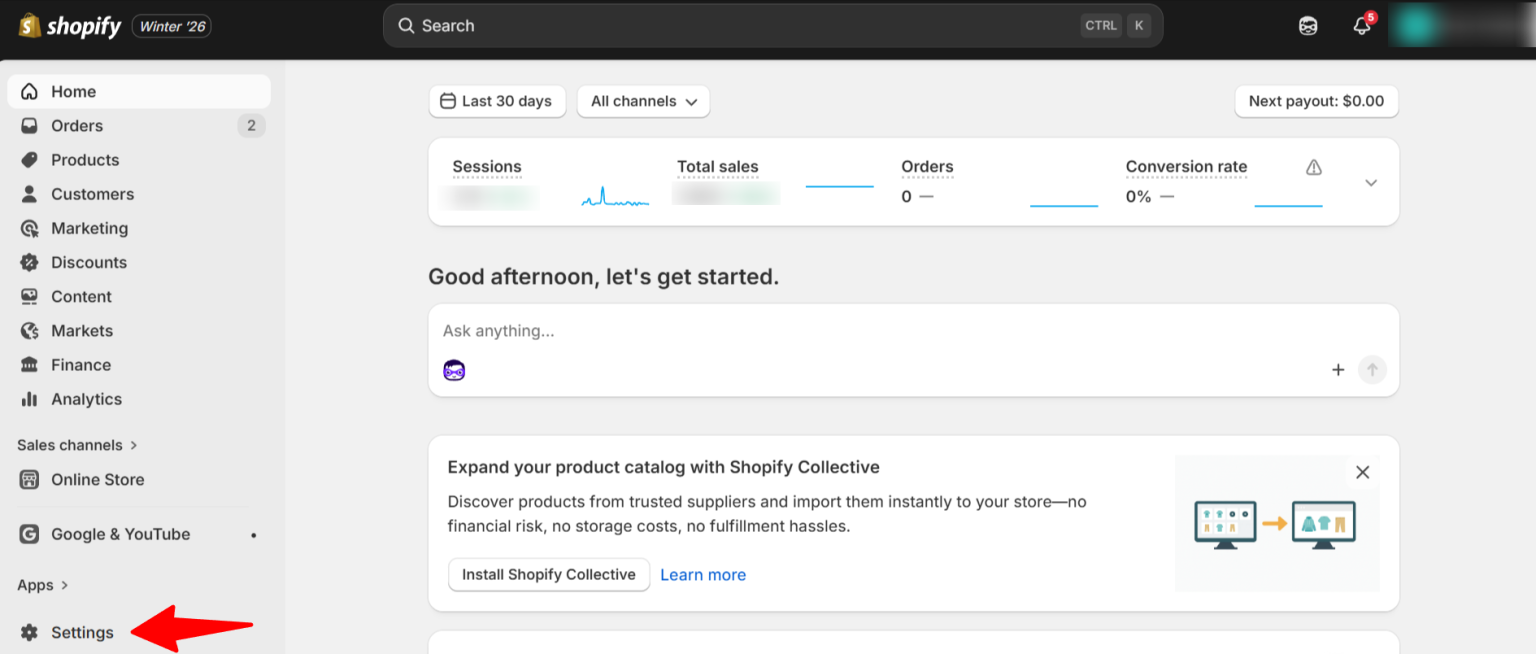Select Markets in the sidebar
1536x654 pixels.
(x=139, y=331)
